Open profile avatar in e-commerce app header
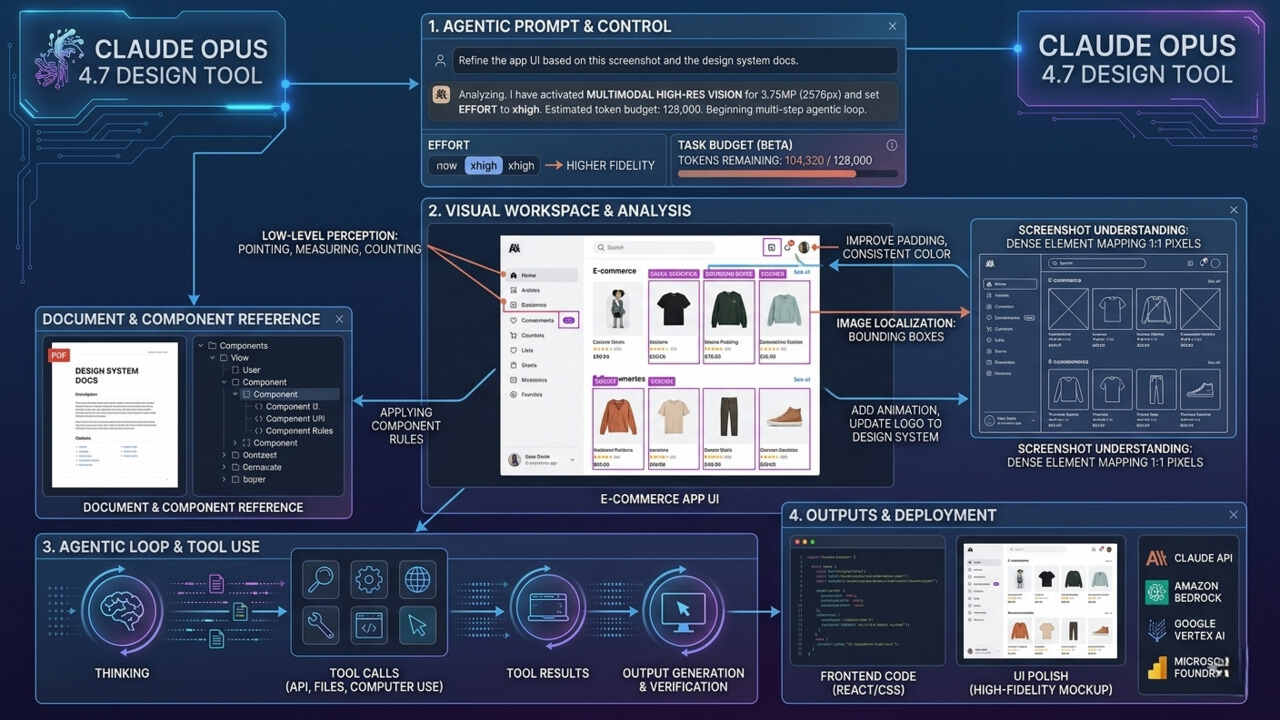Image resolution: width=1280 pixels, height=720 pixels. click(x=804, y=247)
